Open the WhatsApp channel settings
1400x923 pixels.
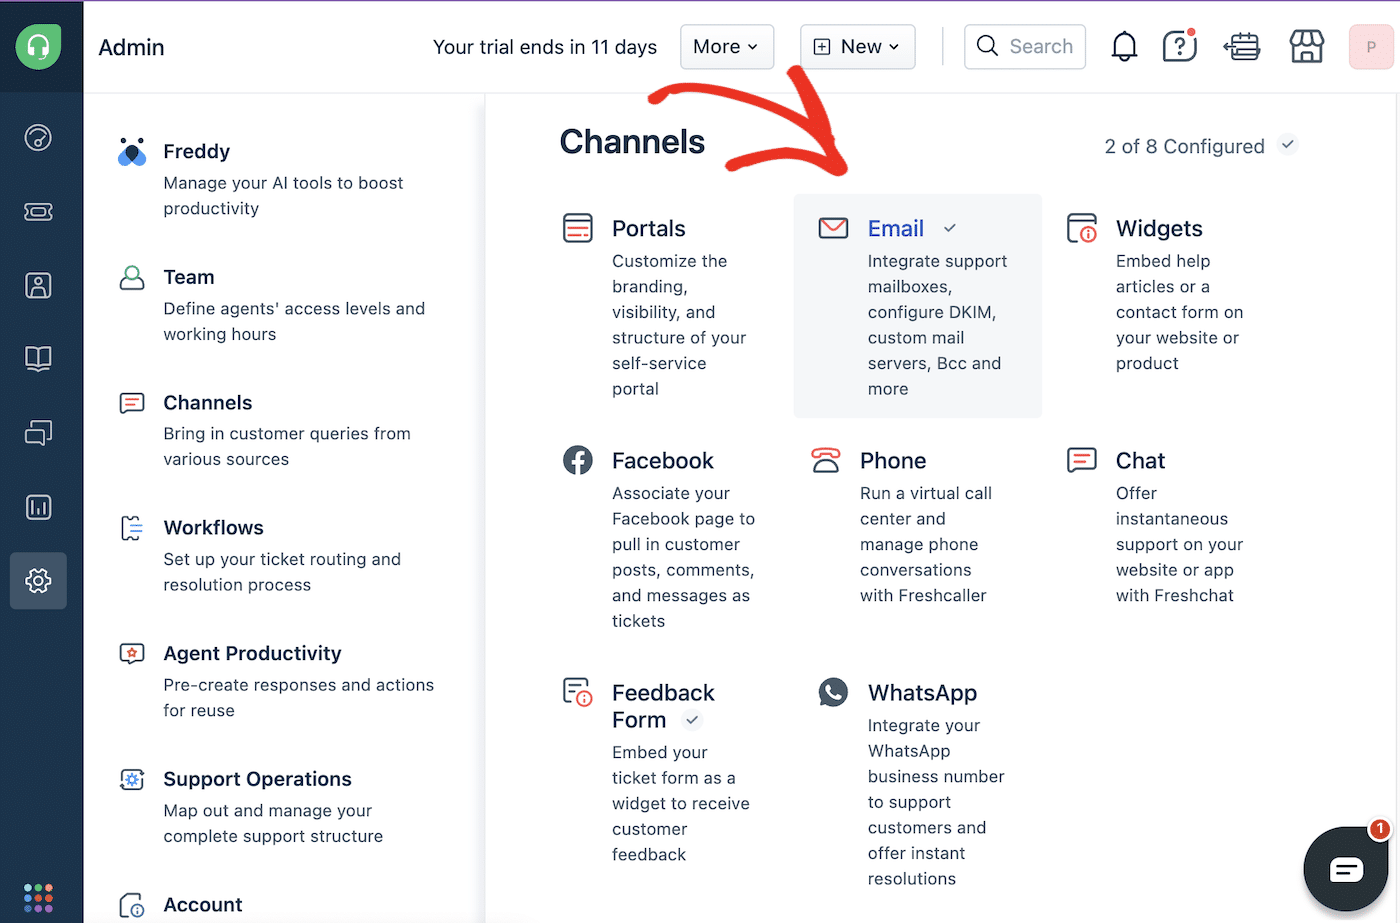coord(923,692)
